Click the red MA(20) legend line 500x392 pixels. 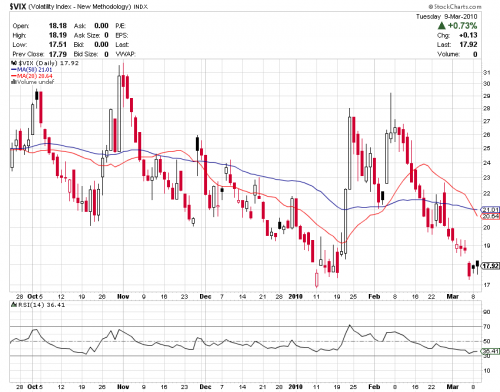(14, 76)
